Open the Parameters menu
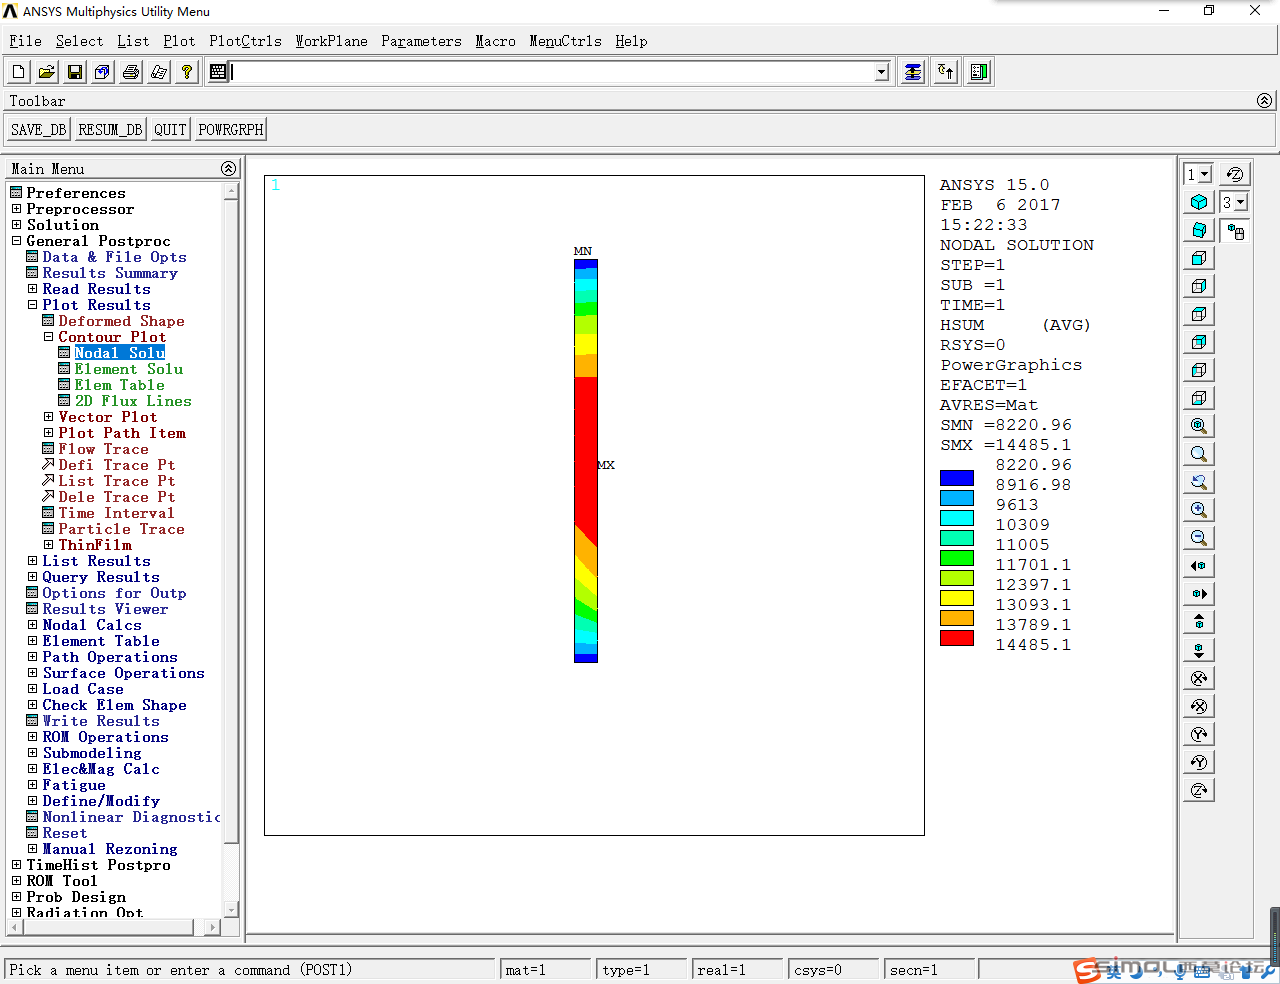Image resolution: width=1280 pixels, height=984 pixels. point(421,41)
